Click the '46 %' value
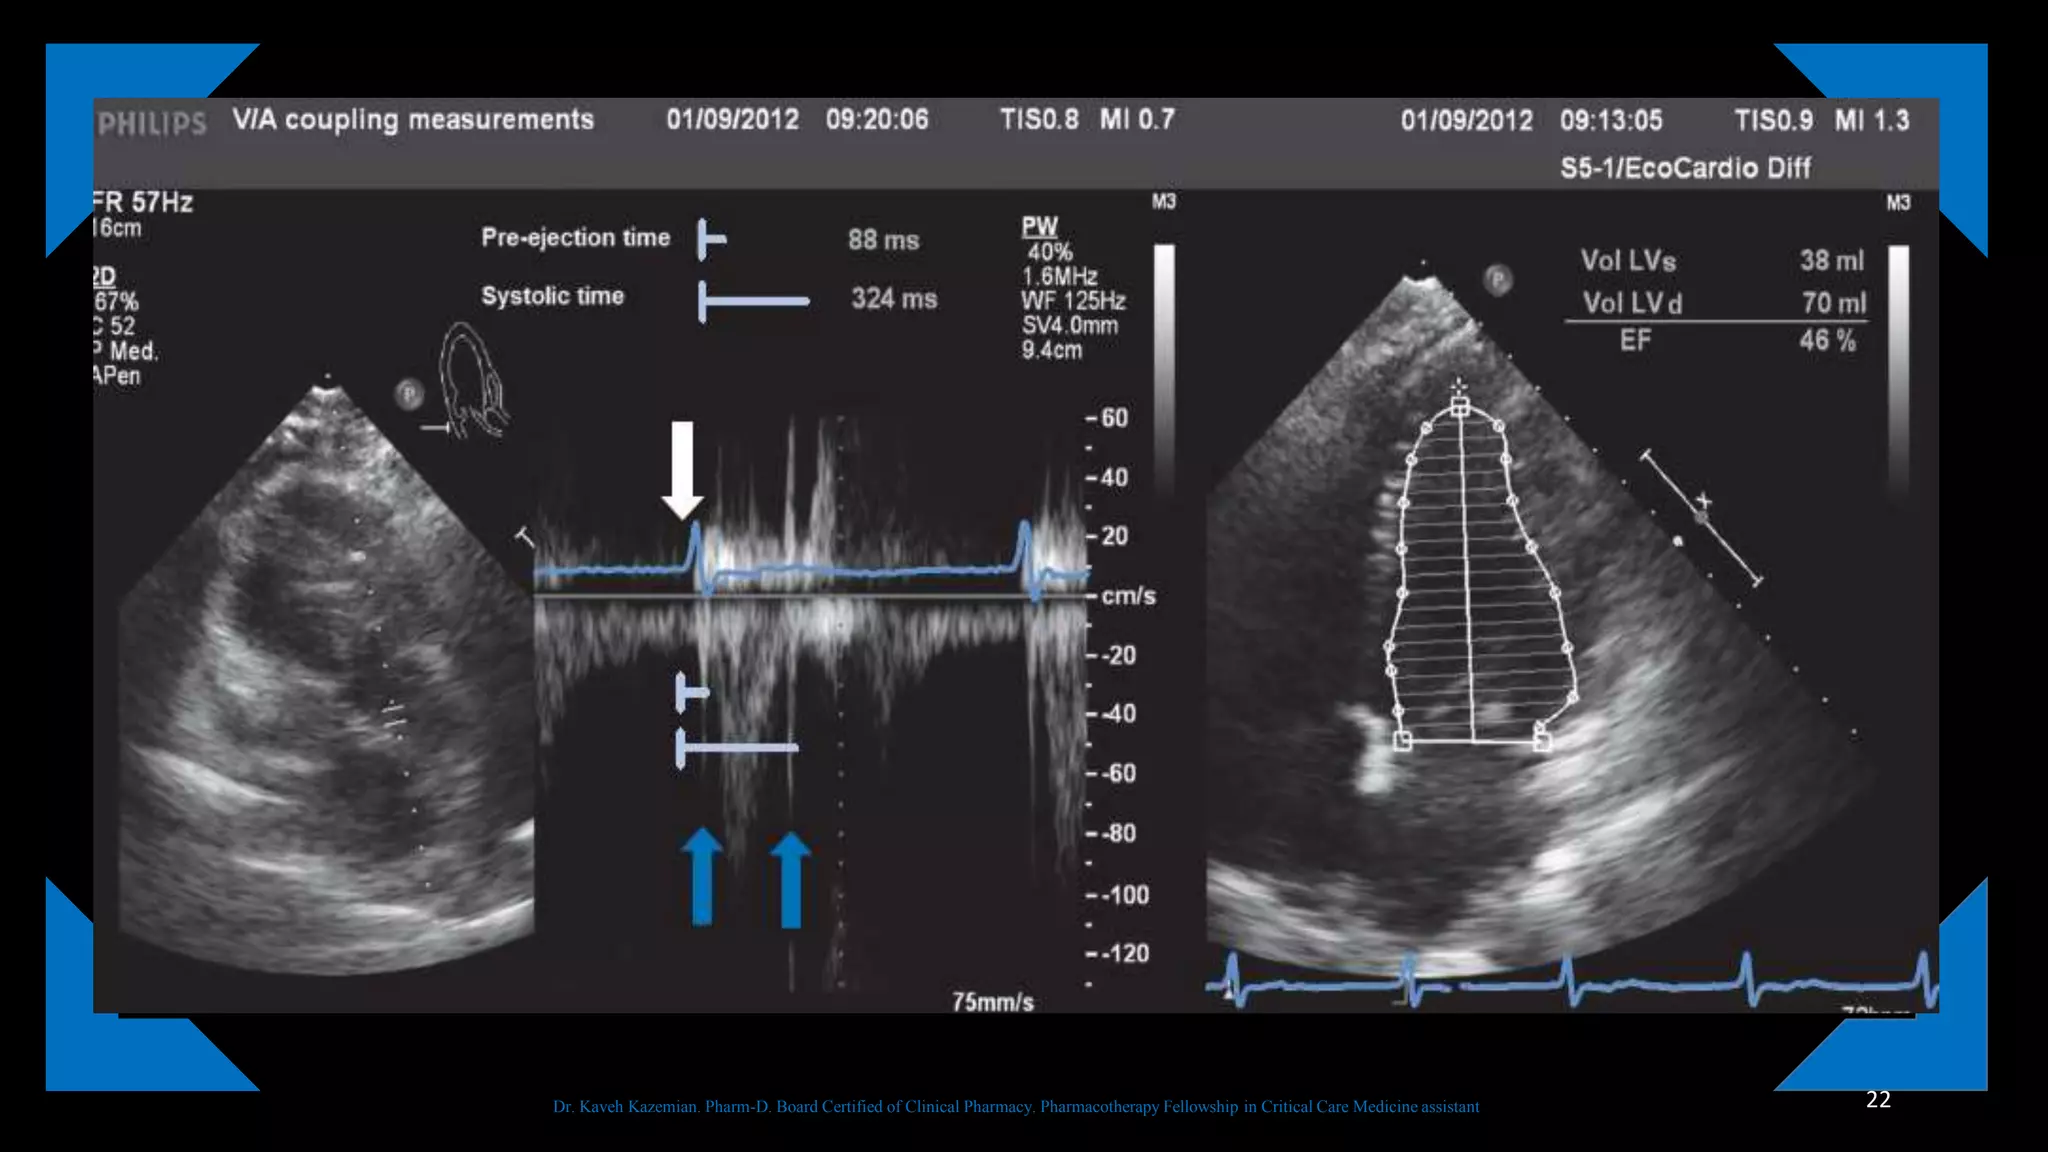This screenshot has width=2048, height=1152. [x=1828, y=341]
